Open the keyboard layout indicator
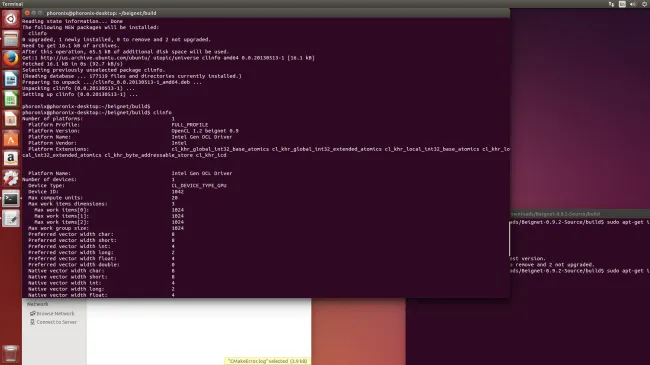The width and height of the screenshot is (650, 365). click(x=622, y=4)
